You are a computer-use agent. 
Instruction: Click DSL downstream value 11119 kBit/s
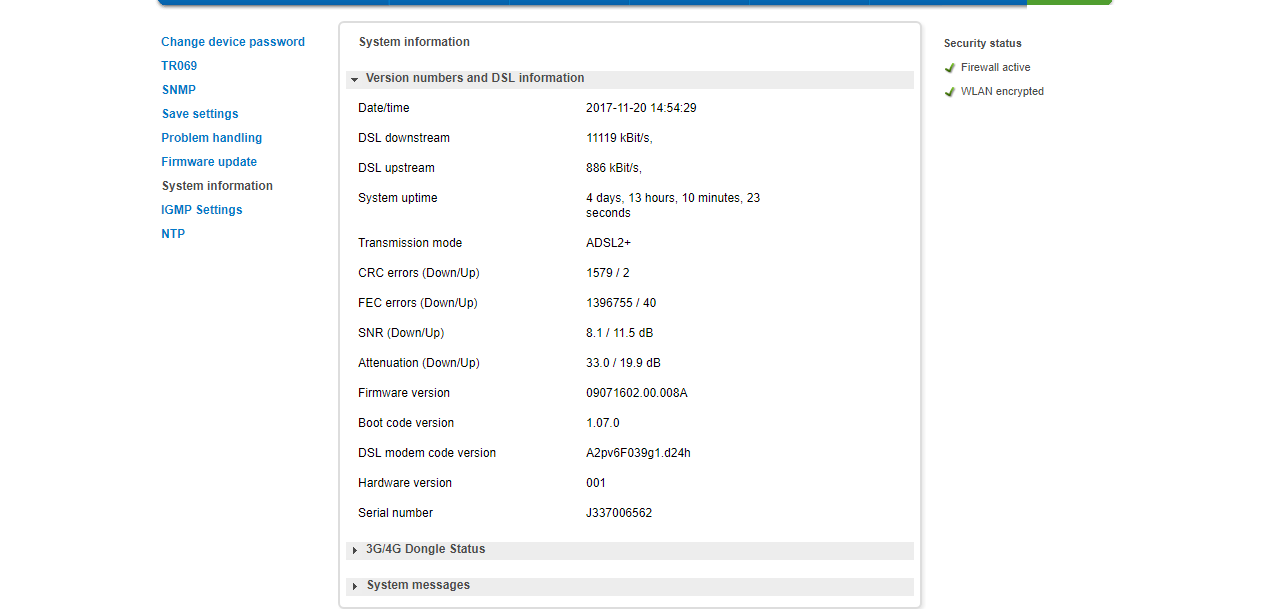pos(619,138)
